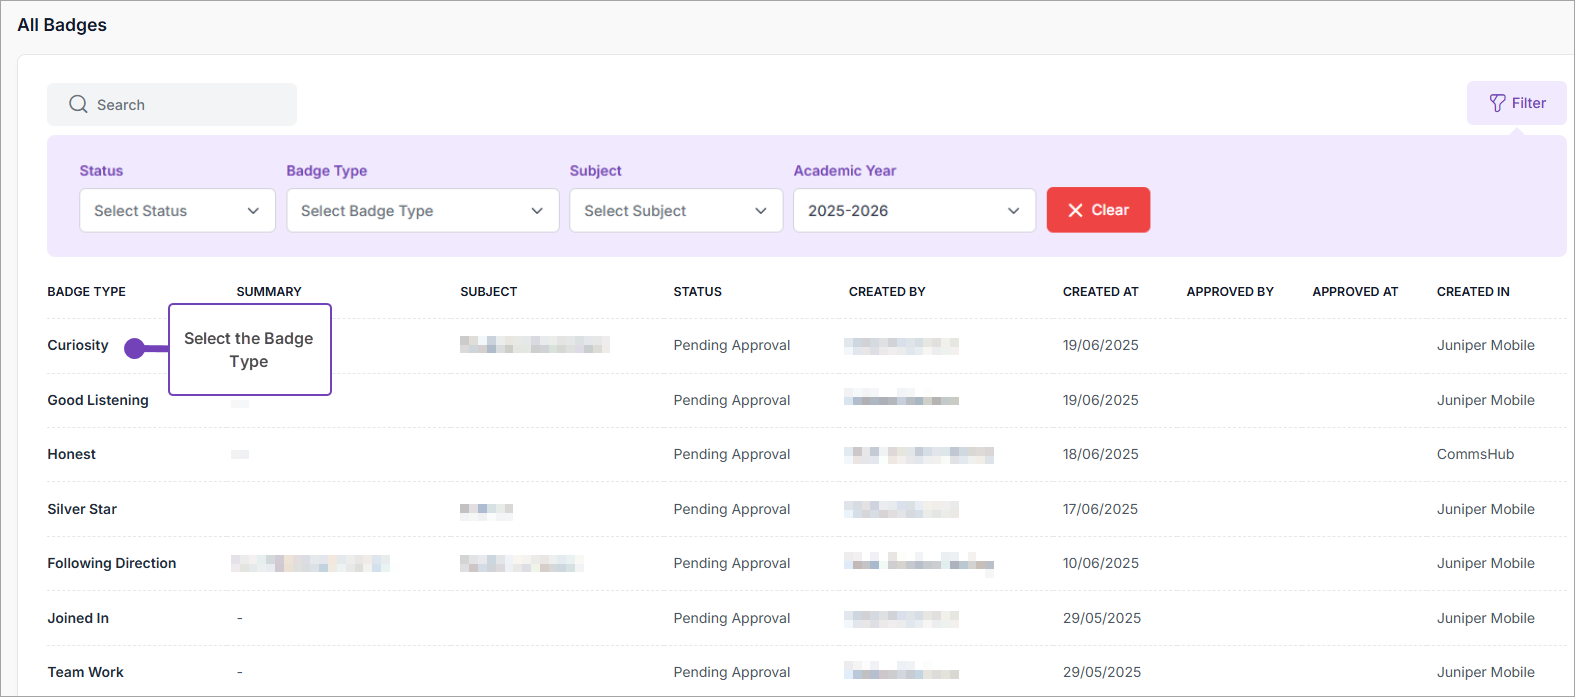This screenshot has height=697, width=1575.
Task: Select the Team Work badge entry
Action: pyautogui.click(x=86, y=672)
